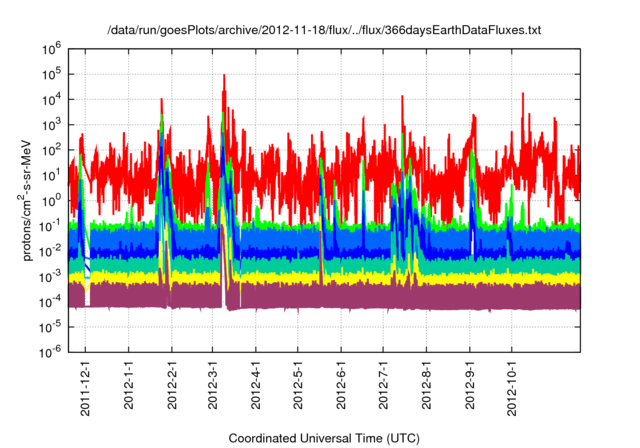Click the 10^5 y-axis tick label

pos(51,75)
